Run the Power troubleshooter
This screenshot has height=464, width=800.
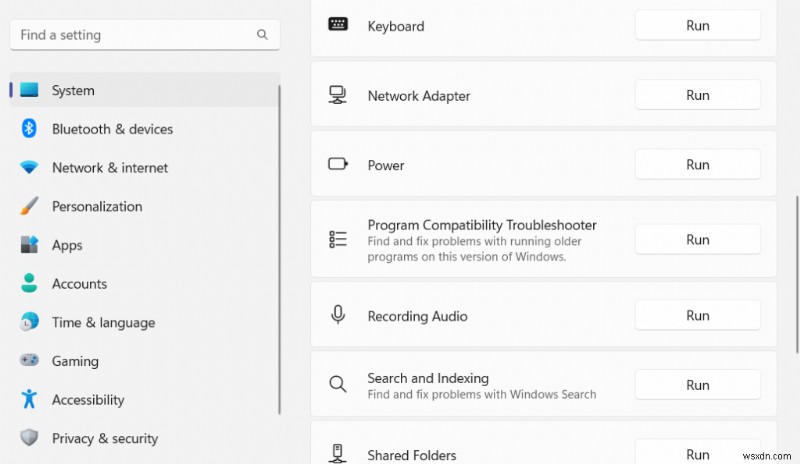tap(697, 164)
